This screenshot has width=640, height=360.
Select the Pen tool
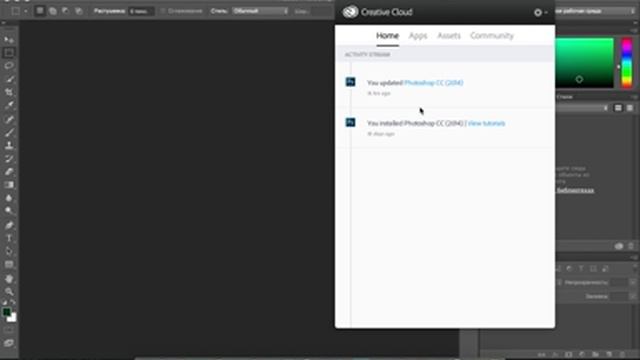click(x=9, y=225)
